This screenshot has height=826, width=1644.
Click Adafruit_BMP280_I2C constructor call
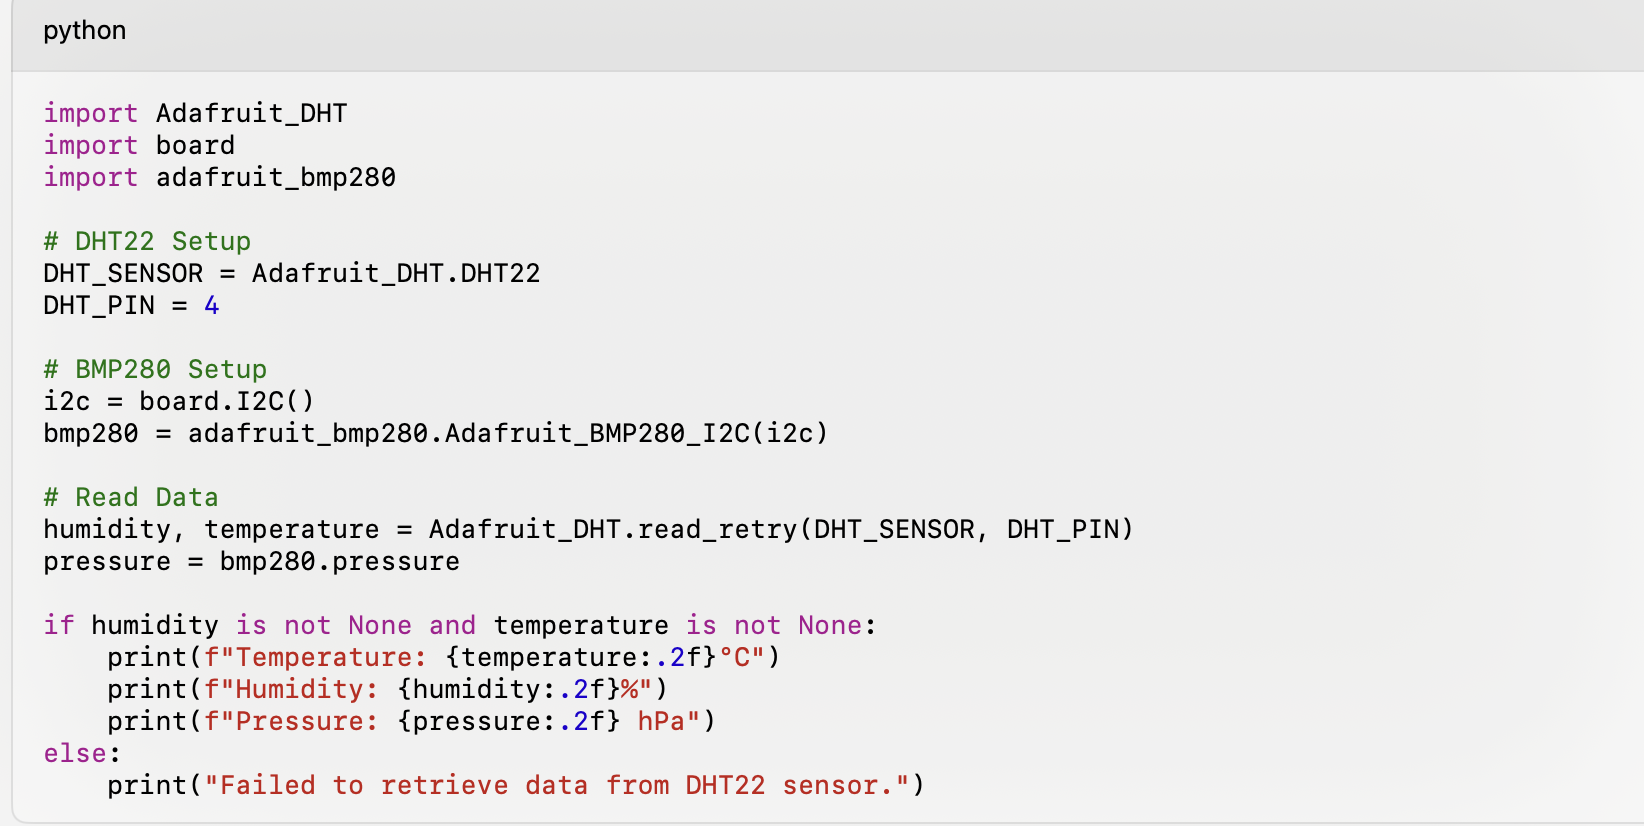coord(597,433)
